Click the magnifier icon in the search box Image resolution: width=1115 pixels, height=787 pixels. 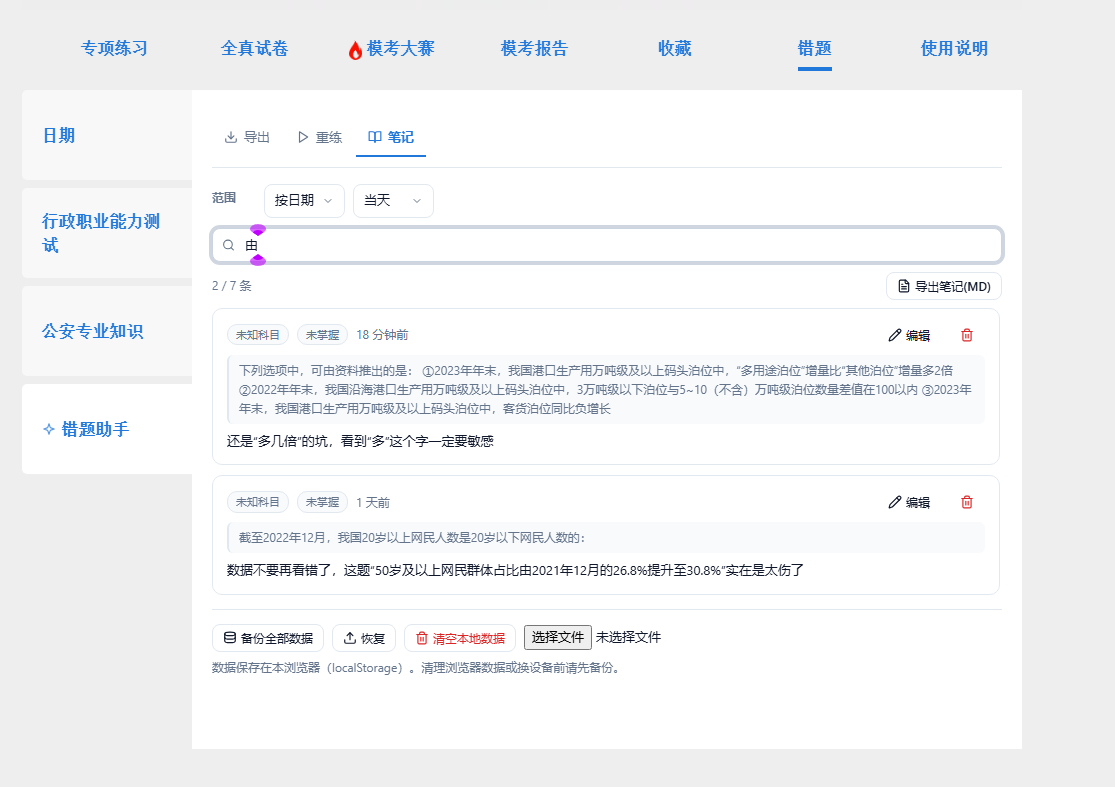pyautogui.click(x=228, y=245)
